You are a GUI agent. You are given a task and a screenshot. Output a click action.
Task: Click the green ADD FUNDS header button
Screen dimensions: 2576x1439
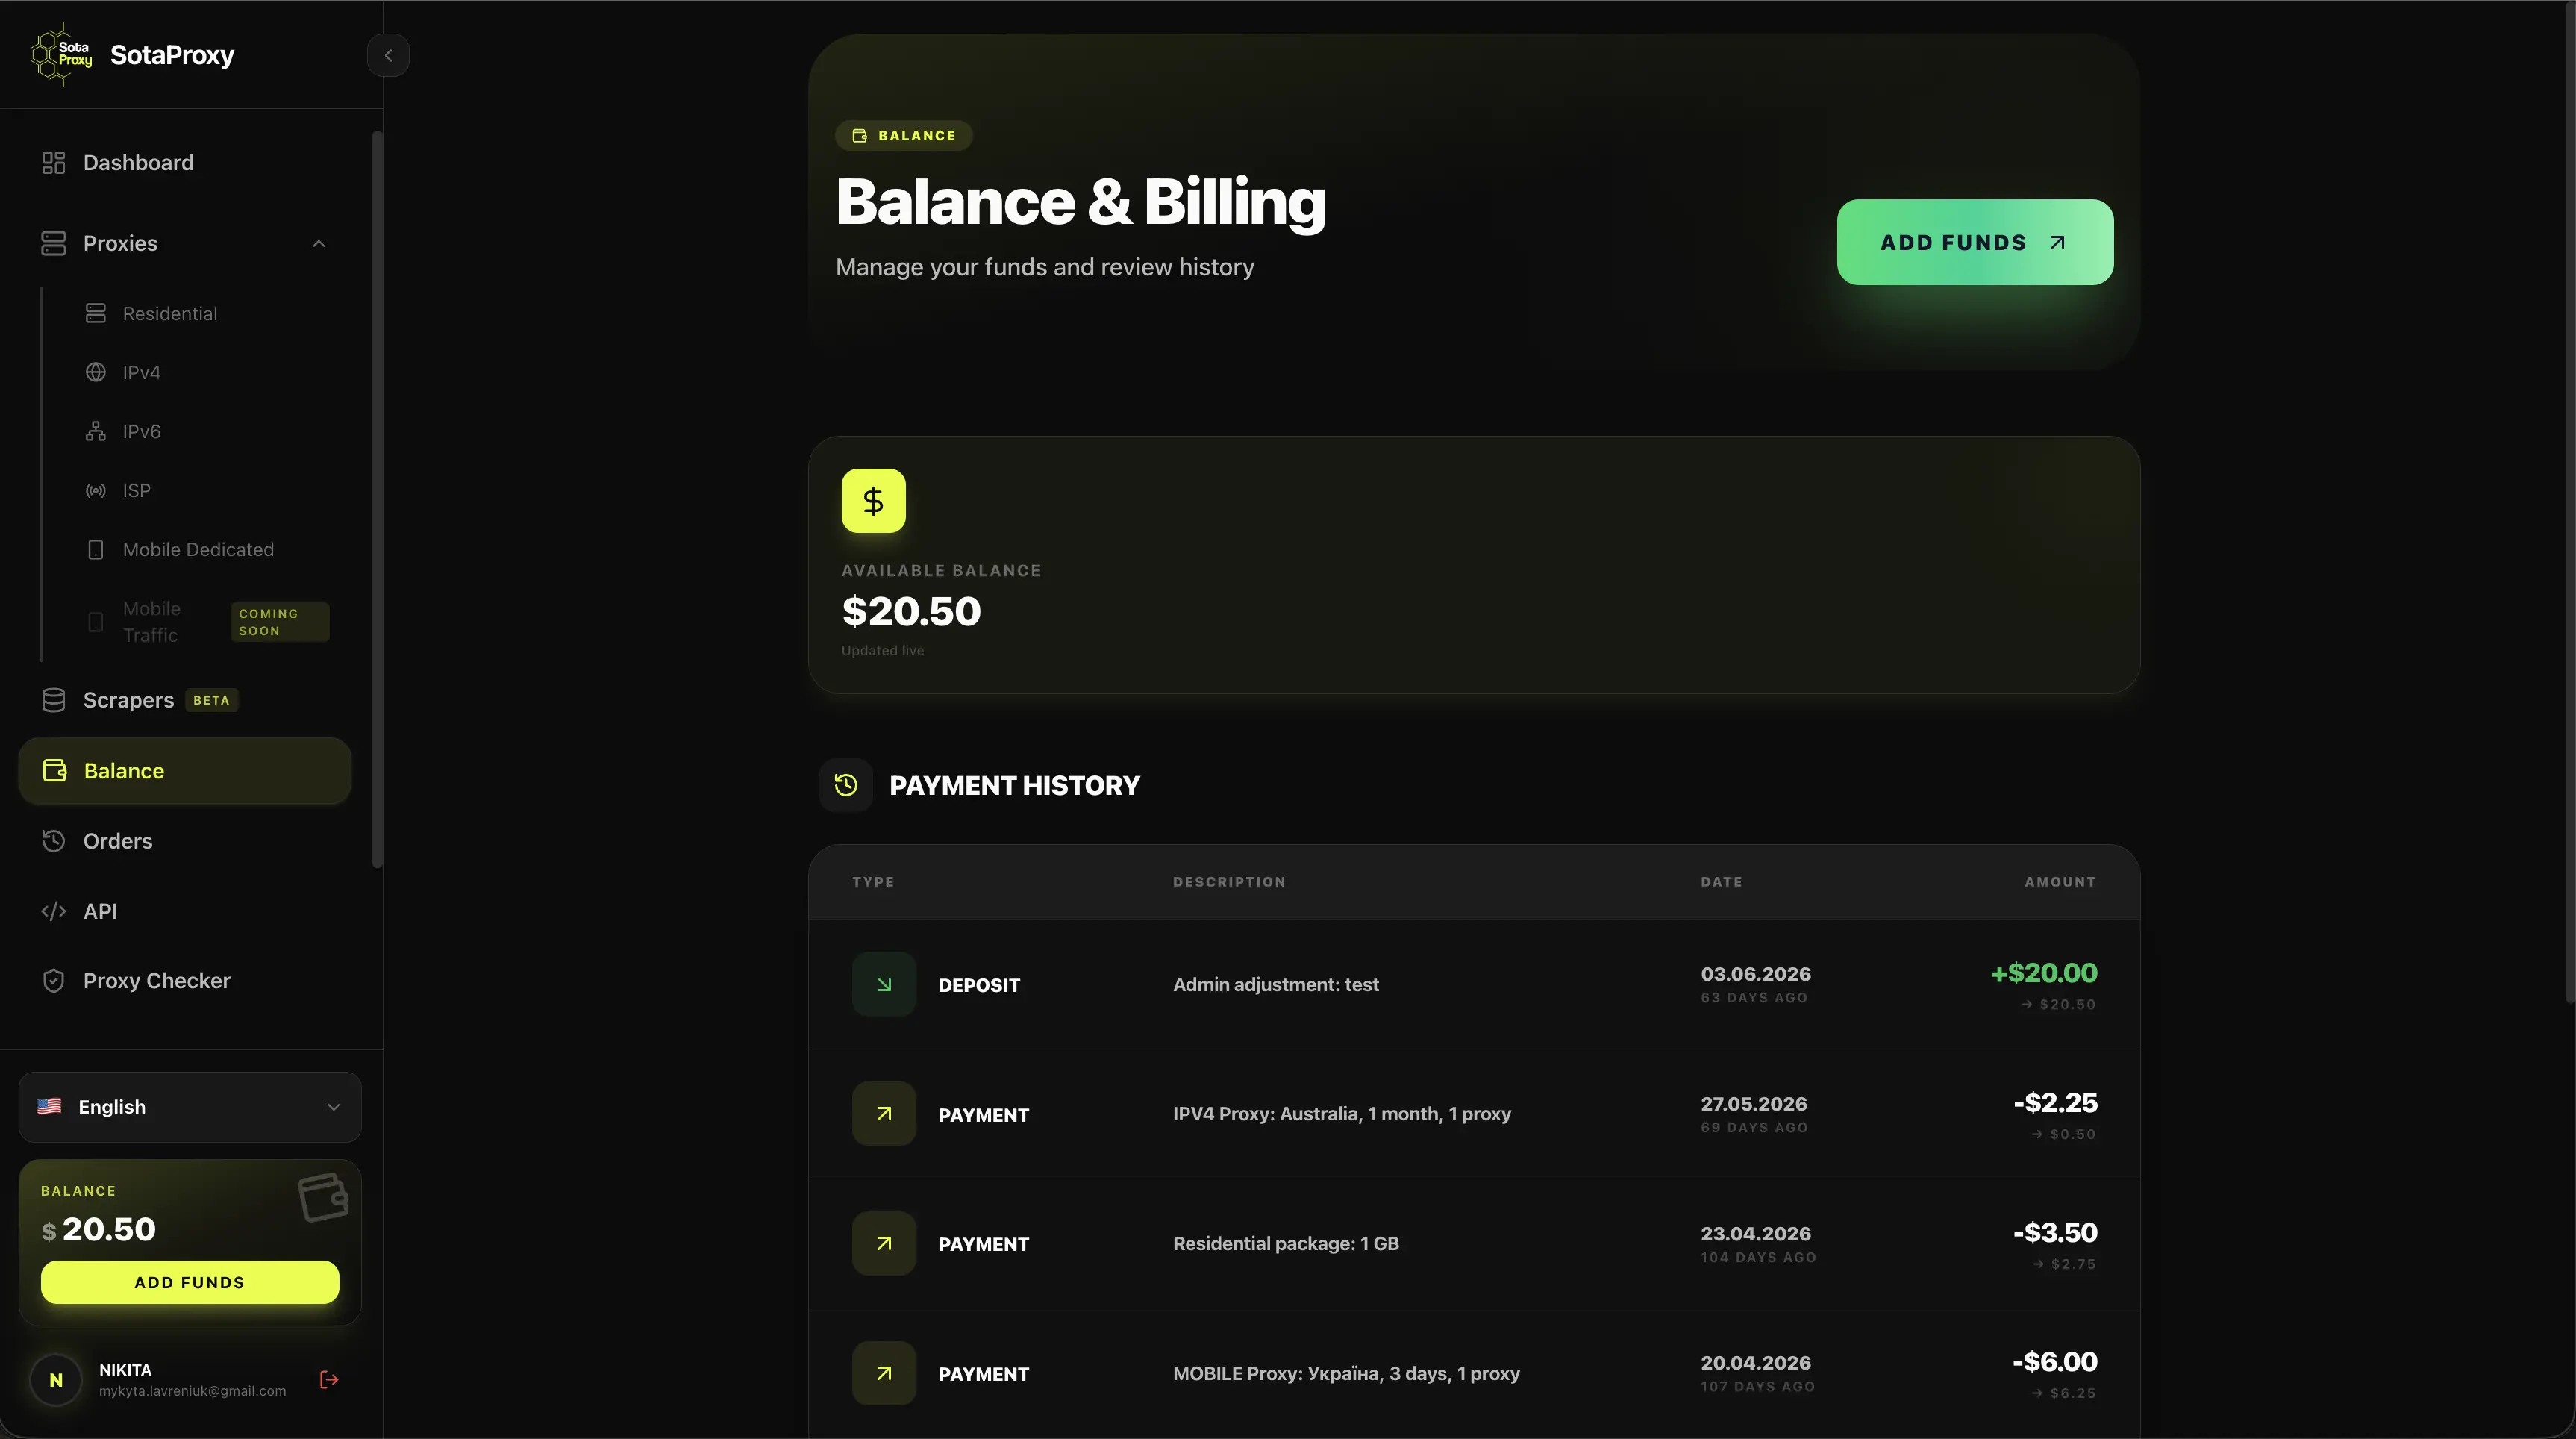pyautogui.click(x=1975, y=242)
